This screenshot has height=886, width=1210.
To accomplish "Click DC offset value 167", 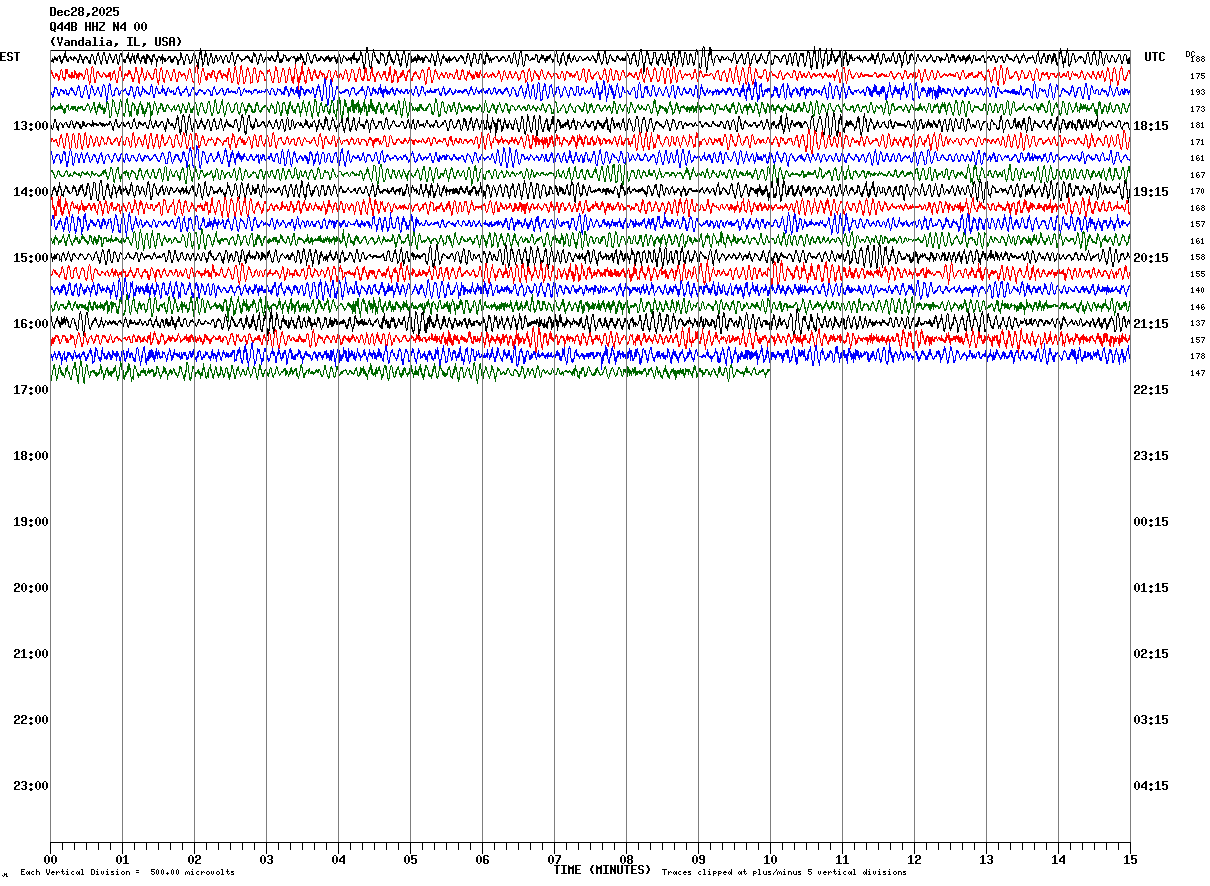I will tap(1197, 175).
